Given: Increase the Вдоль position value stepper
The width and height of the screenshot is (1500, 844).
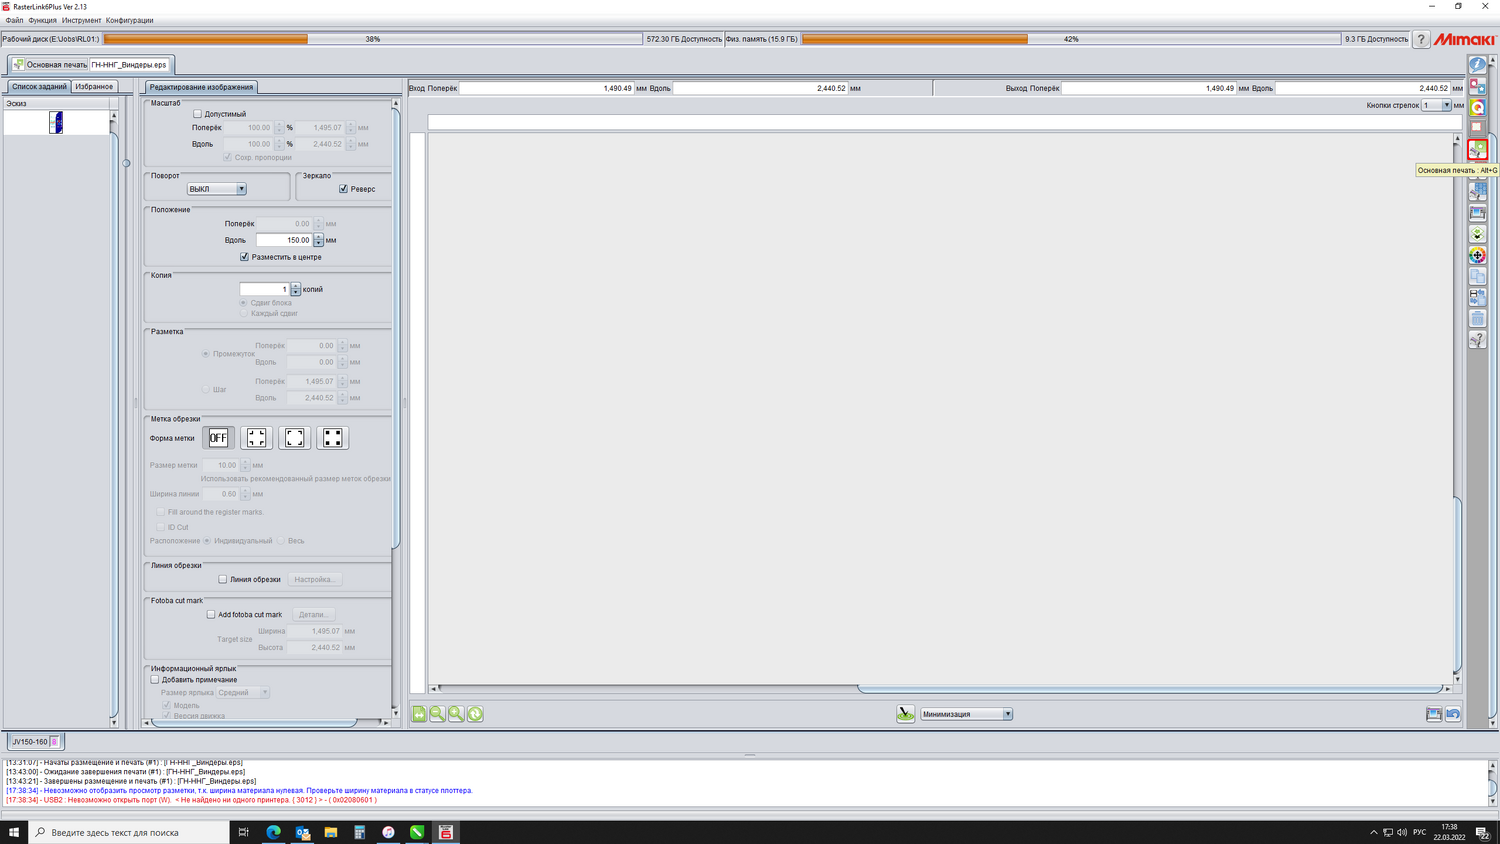Looking at the screenshot, I should pyautogui.click(x=318, y=237).
